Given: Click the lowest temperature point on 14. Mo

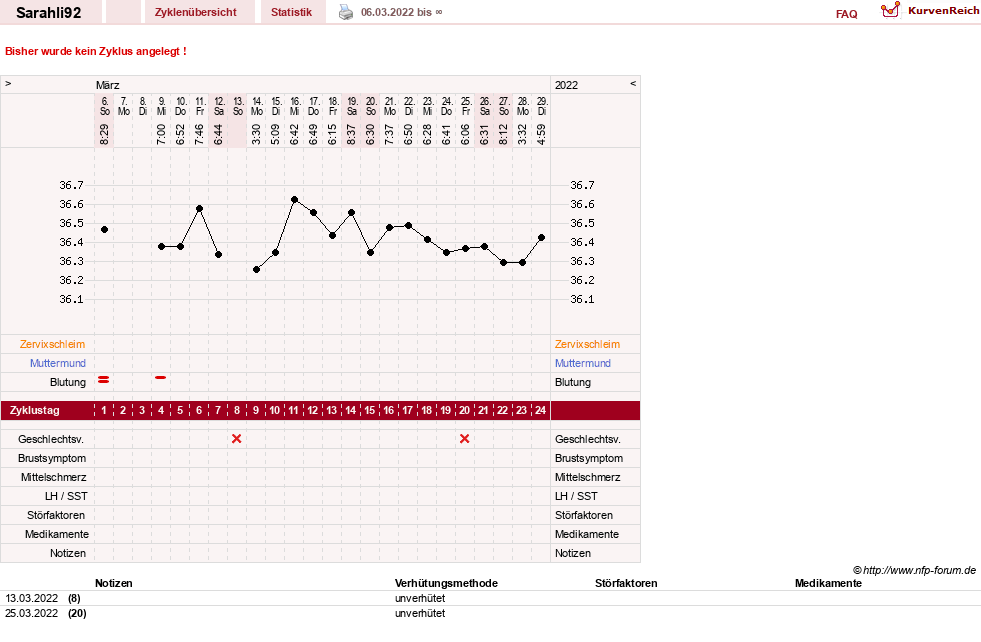Looking at the screenshot, I should pos(257,270).
